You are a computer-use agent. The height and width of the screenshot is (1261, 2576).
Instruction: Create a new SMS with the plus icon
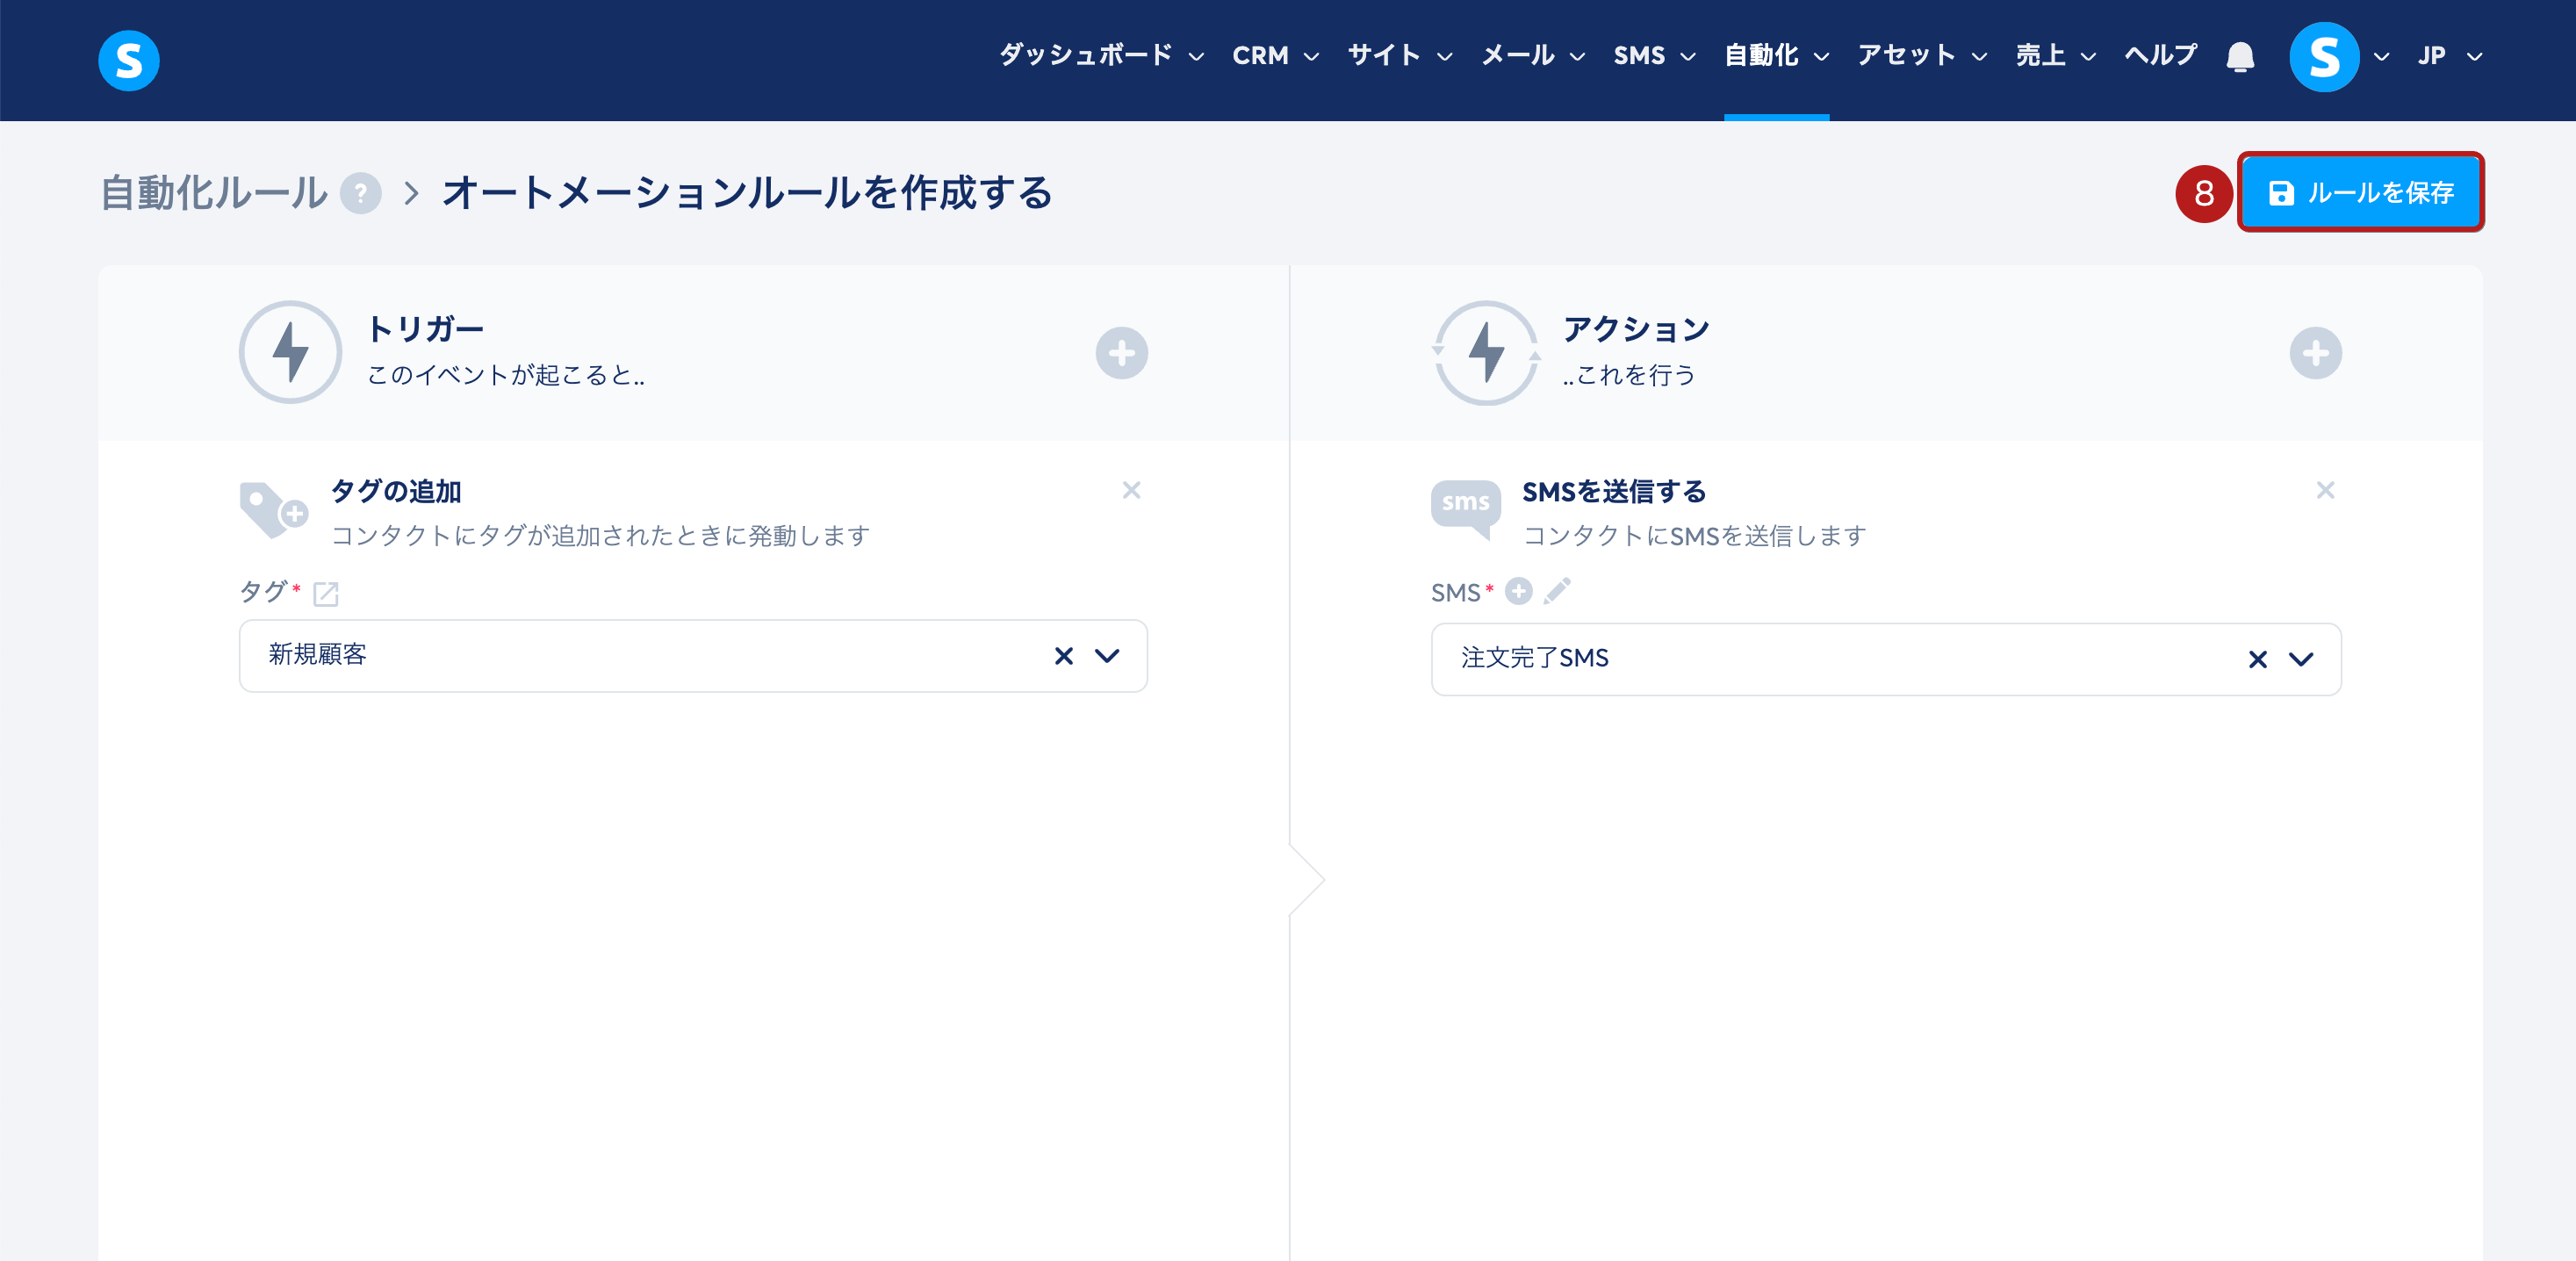click(1518, 592)
